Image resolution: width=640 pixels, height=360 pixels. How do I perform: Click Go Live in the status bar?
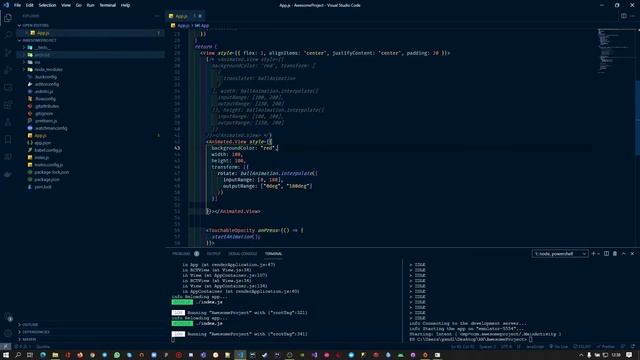coord(558,347)
